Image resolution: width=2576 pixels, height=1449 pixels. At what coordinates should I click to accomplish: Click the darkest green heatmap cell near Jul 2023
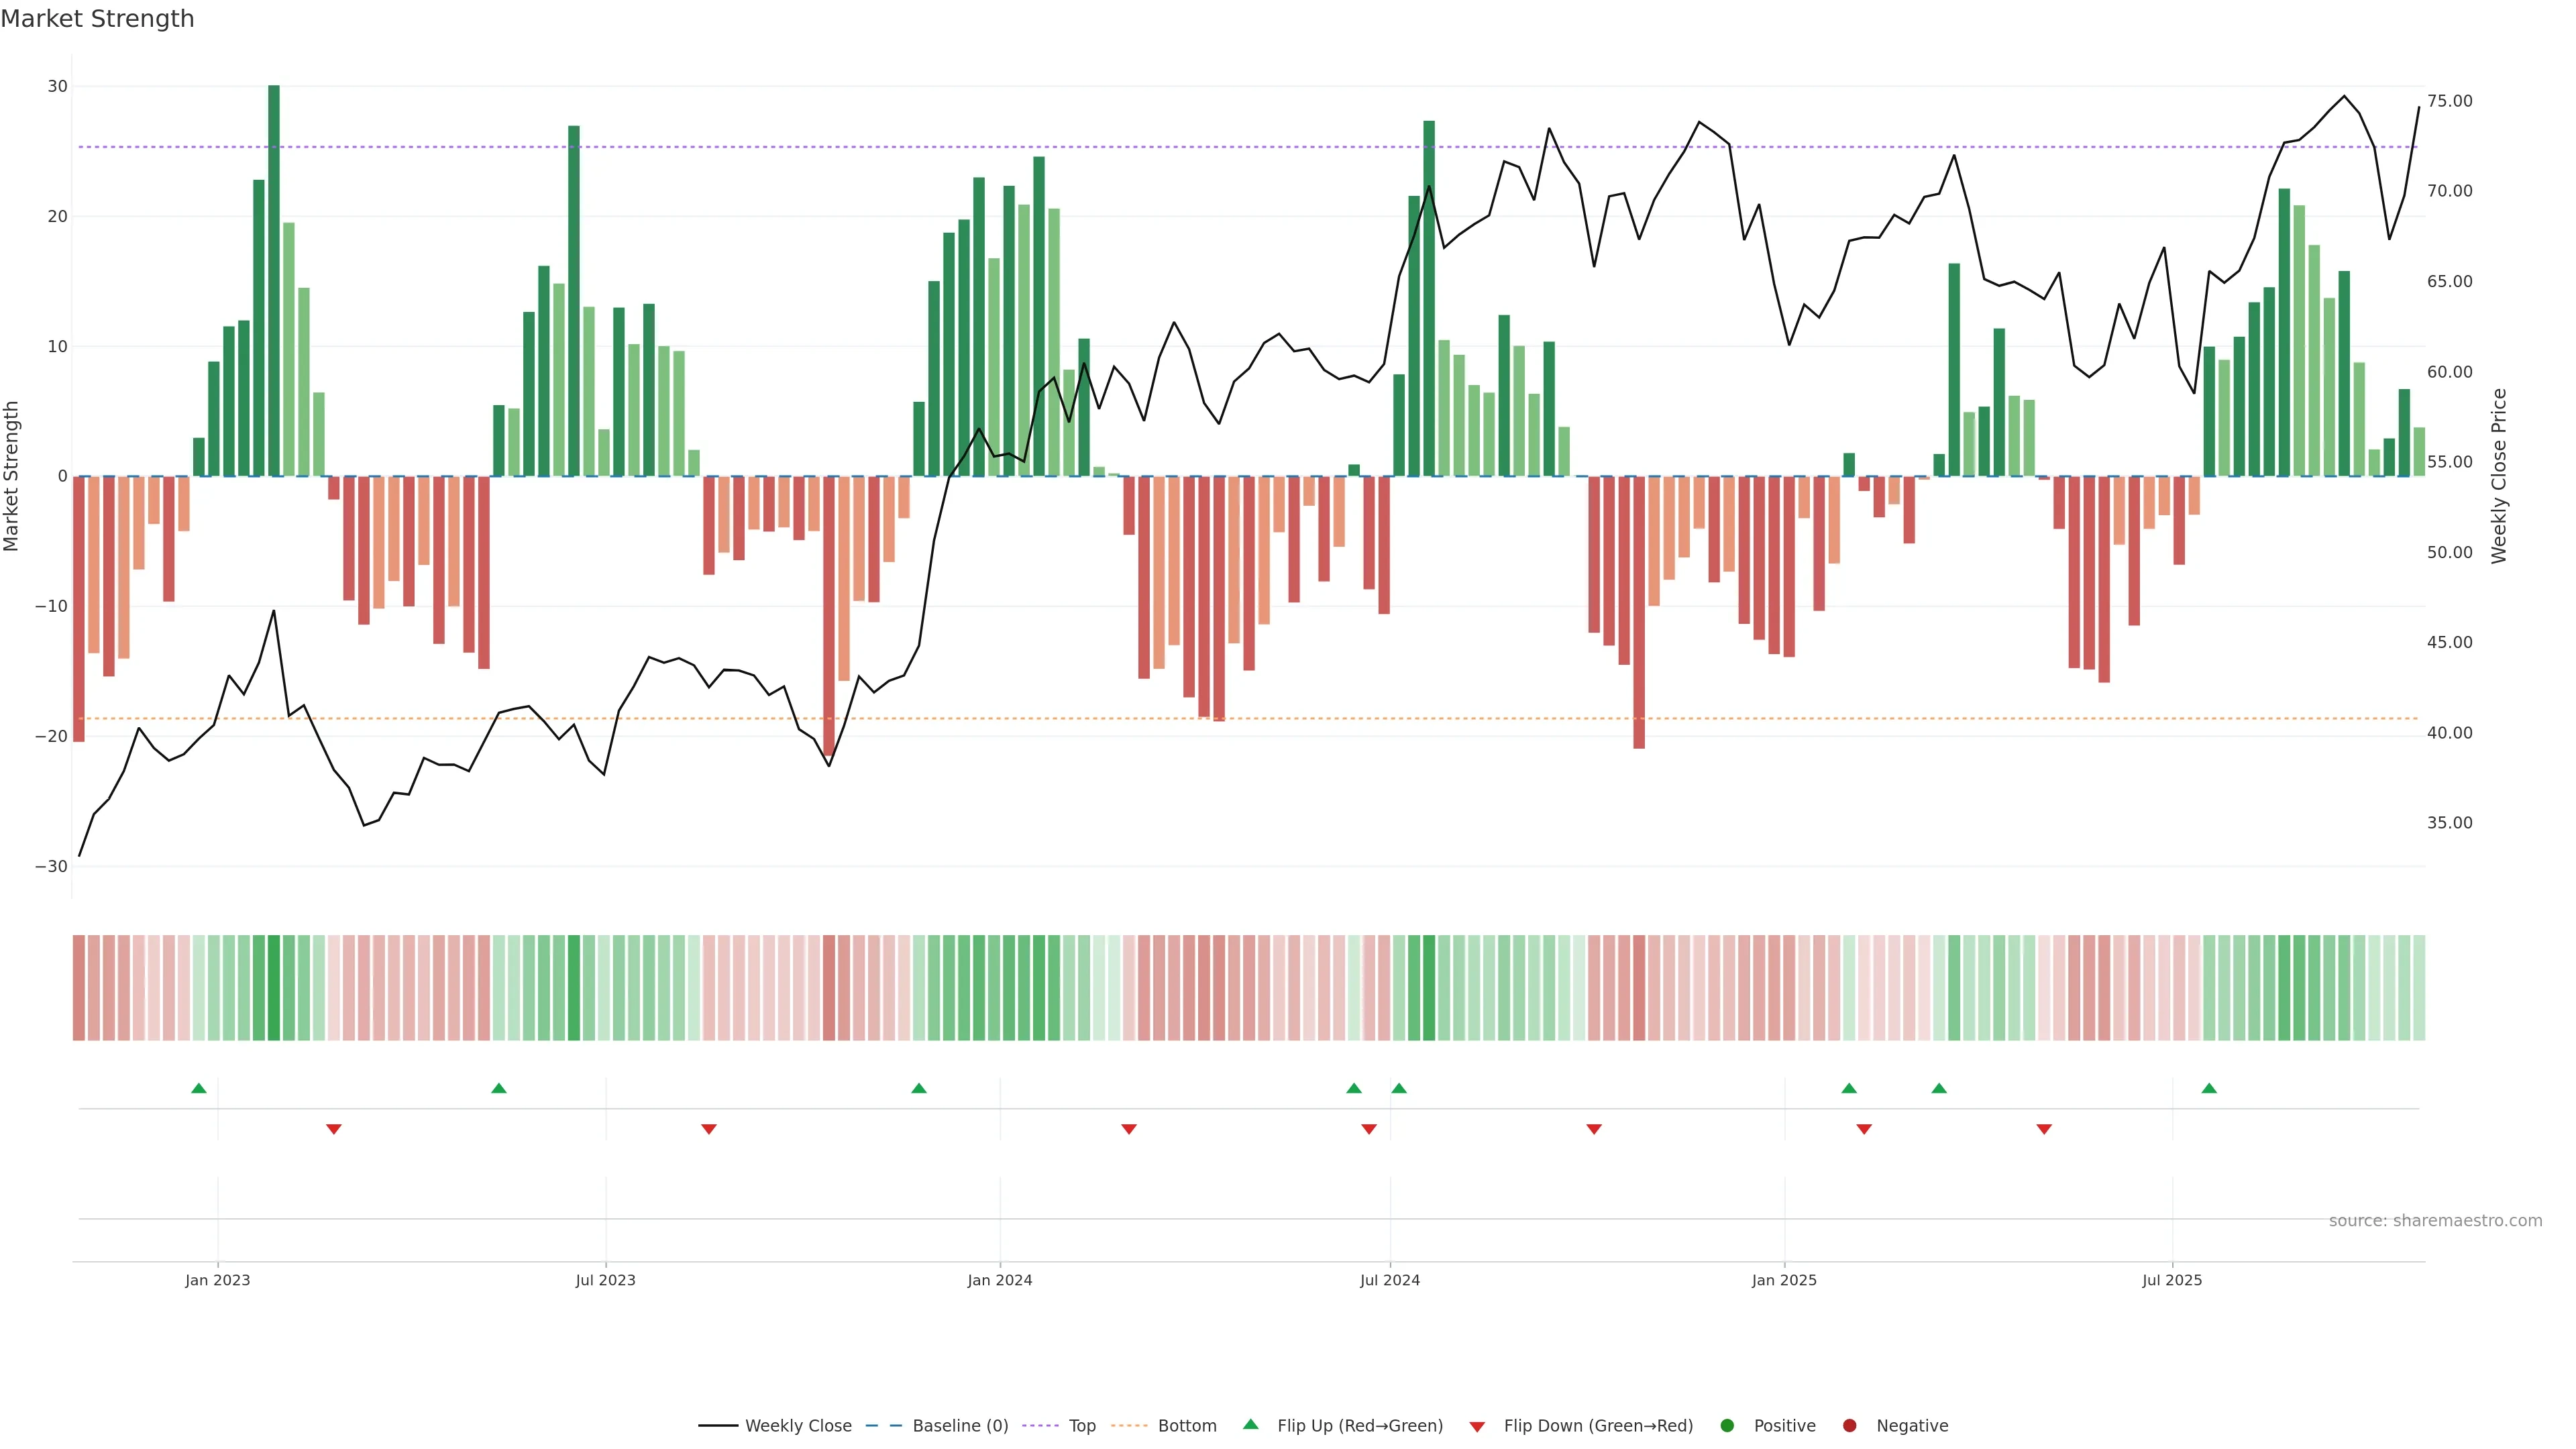(x=574, y=988)
